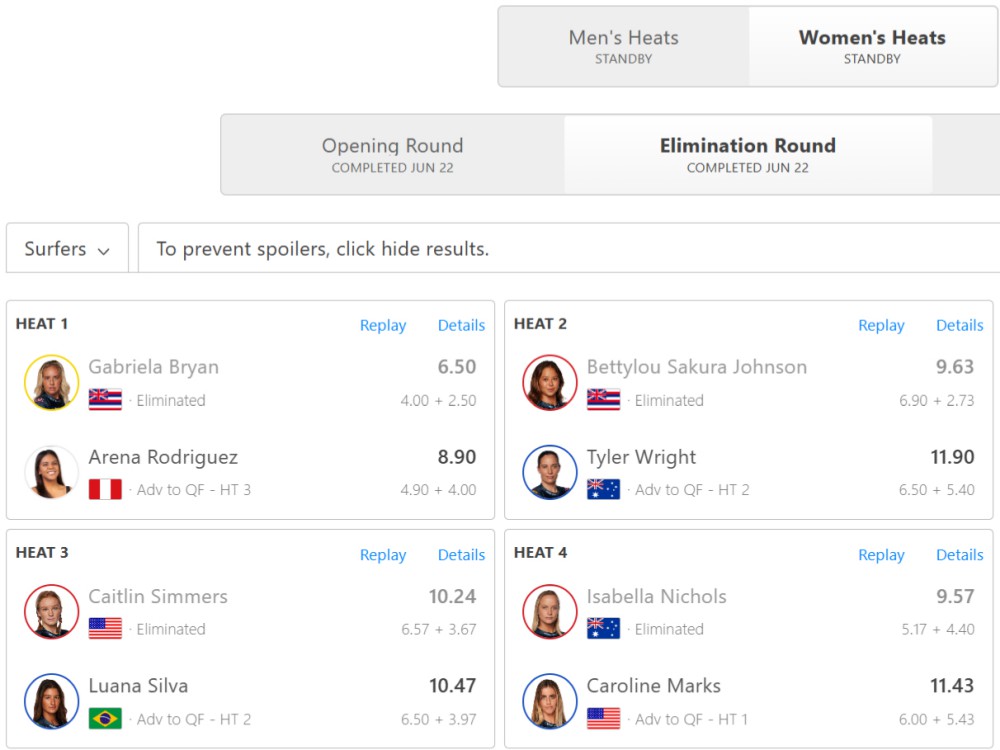View Heat 2 Details
Viewport: 1000px width, 750px height.
click(x=959, y=325)
